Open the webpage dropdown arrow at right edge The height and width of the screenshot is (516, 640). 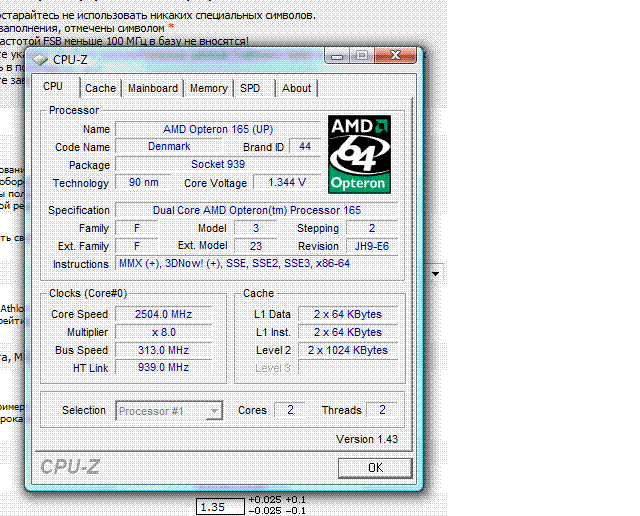point(436,274)
